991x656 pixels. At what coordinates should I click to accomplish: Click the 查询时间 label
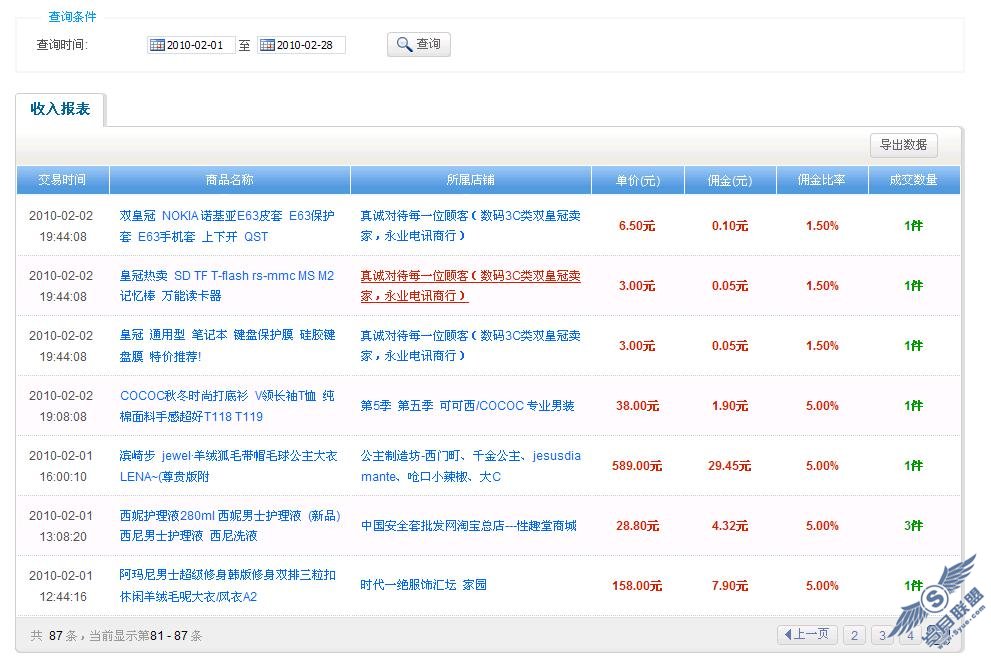click(x=62, y=45)
